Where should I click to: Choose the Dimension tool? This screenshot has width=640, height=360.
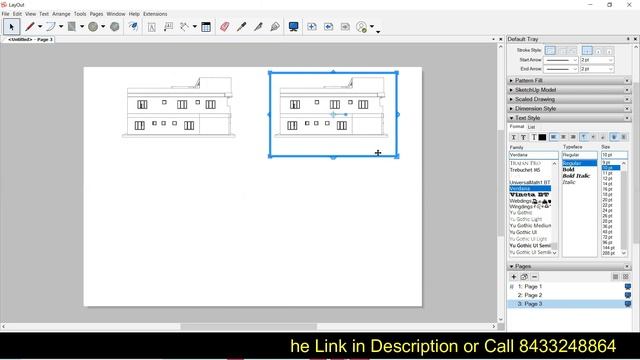185,27
